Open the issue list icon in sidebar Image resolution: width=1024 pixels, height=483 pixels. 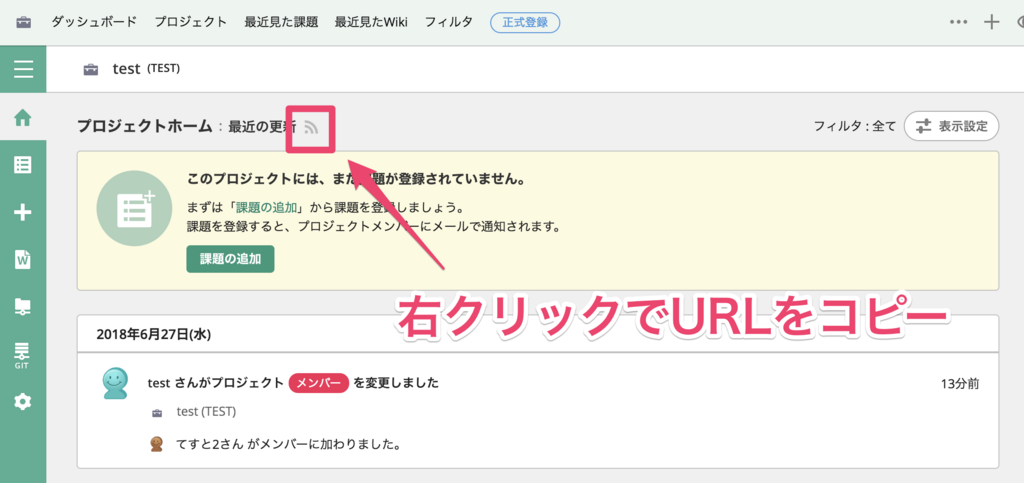22,165
